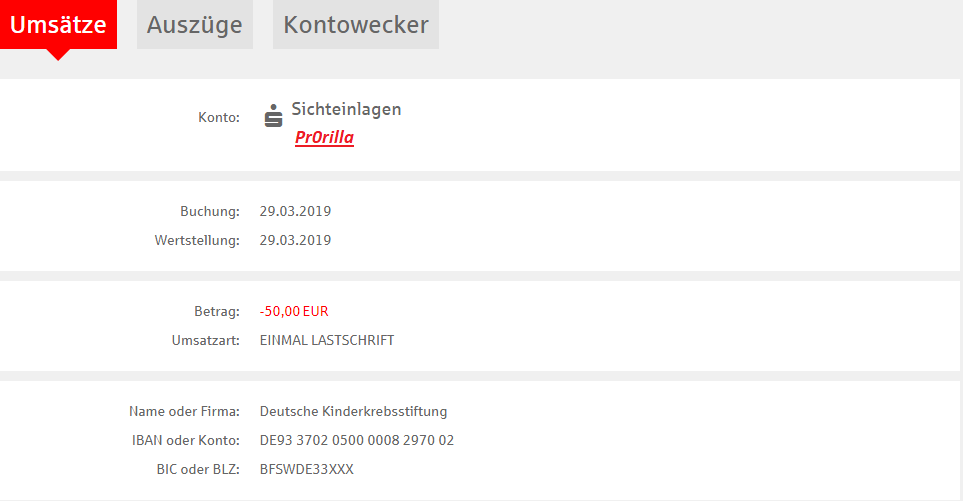Click the BIC oder BLZ label
The image size is (965, 502).
point(198,469)
